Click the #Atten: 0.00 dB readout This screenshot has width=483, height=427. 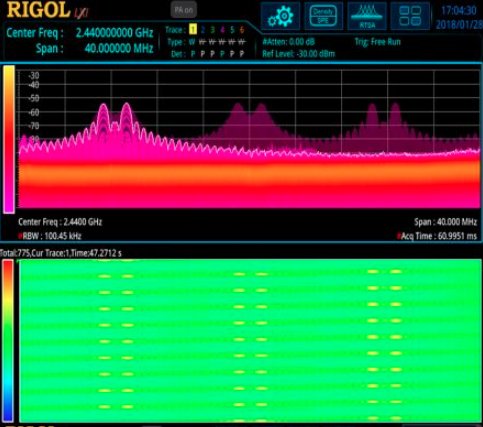click(x=289, y=42)
